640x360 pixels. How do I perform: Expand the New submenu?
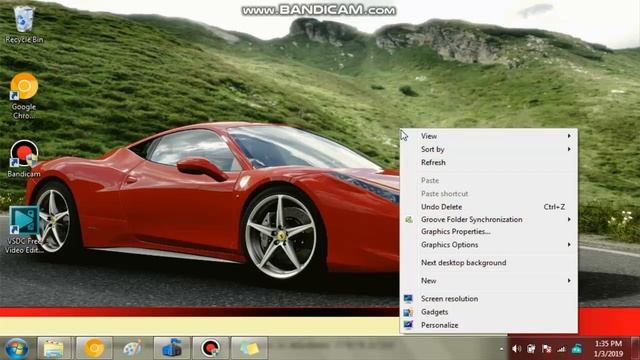coord(489,281)
